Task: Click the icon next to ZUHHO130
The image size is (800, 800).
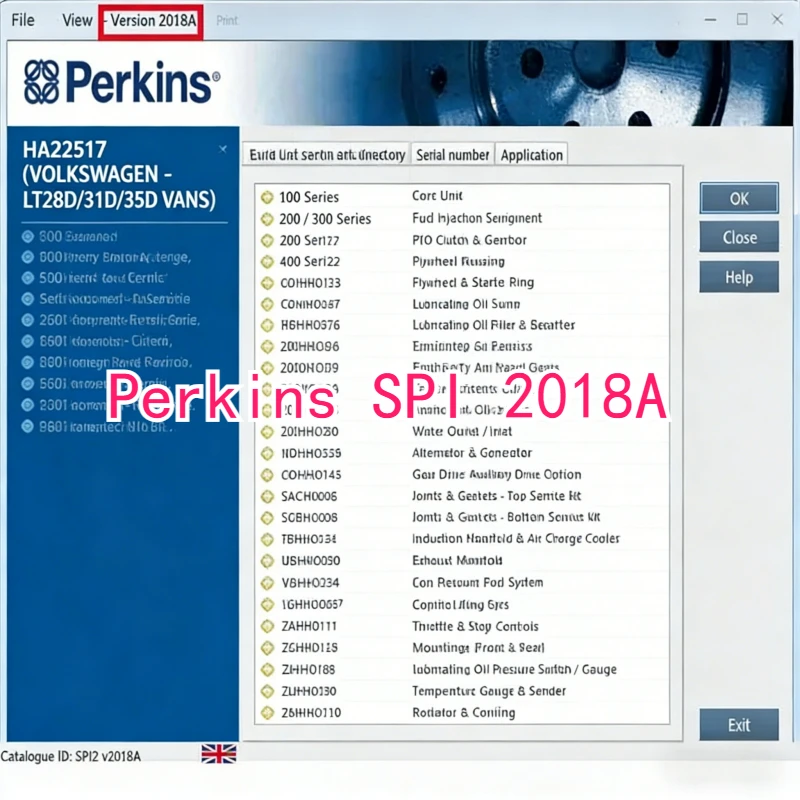Action: point(267,691)
